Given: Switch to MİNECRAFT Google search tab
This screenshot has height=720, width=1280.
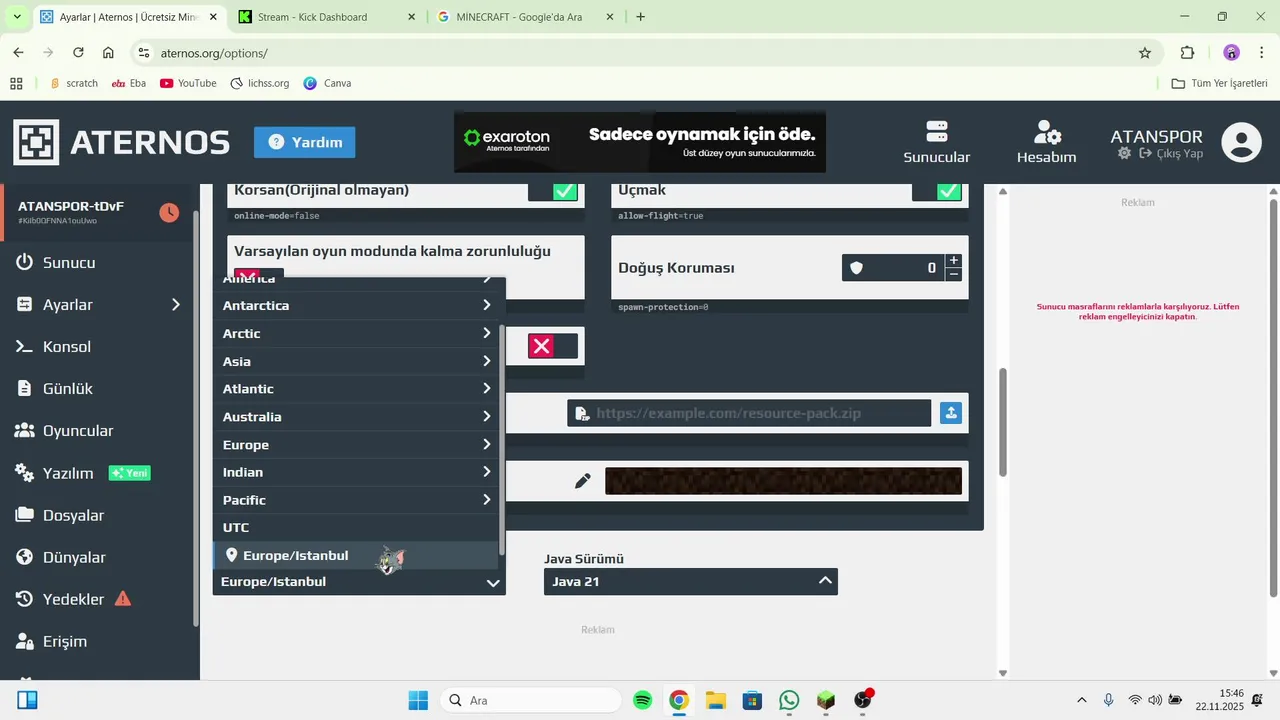Looking at the screenshot, I should 525,17.
